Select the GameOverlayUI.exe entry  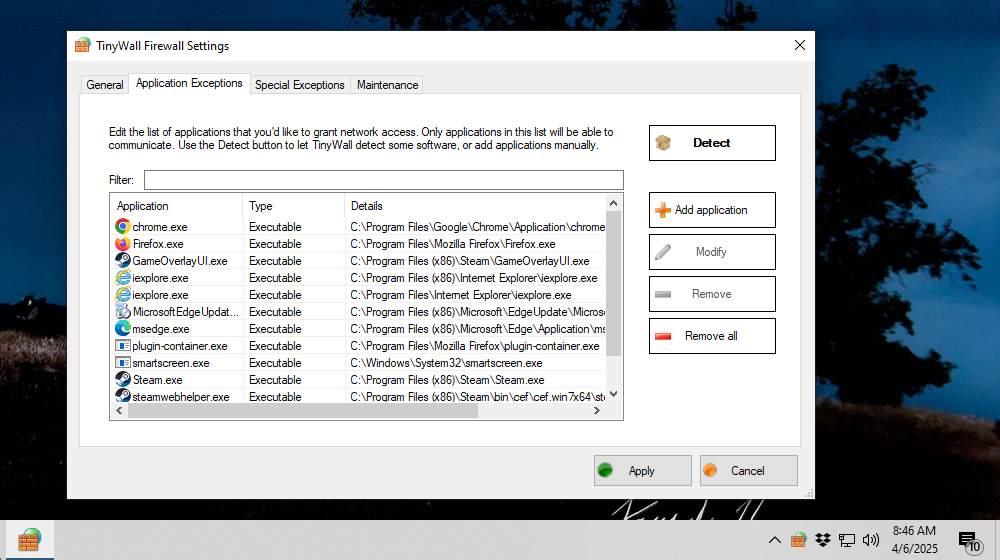click(180, 260)
